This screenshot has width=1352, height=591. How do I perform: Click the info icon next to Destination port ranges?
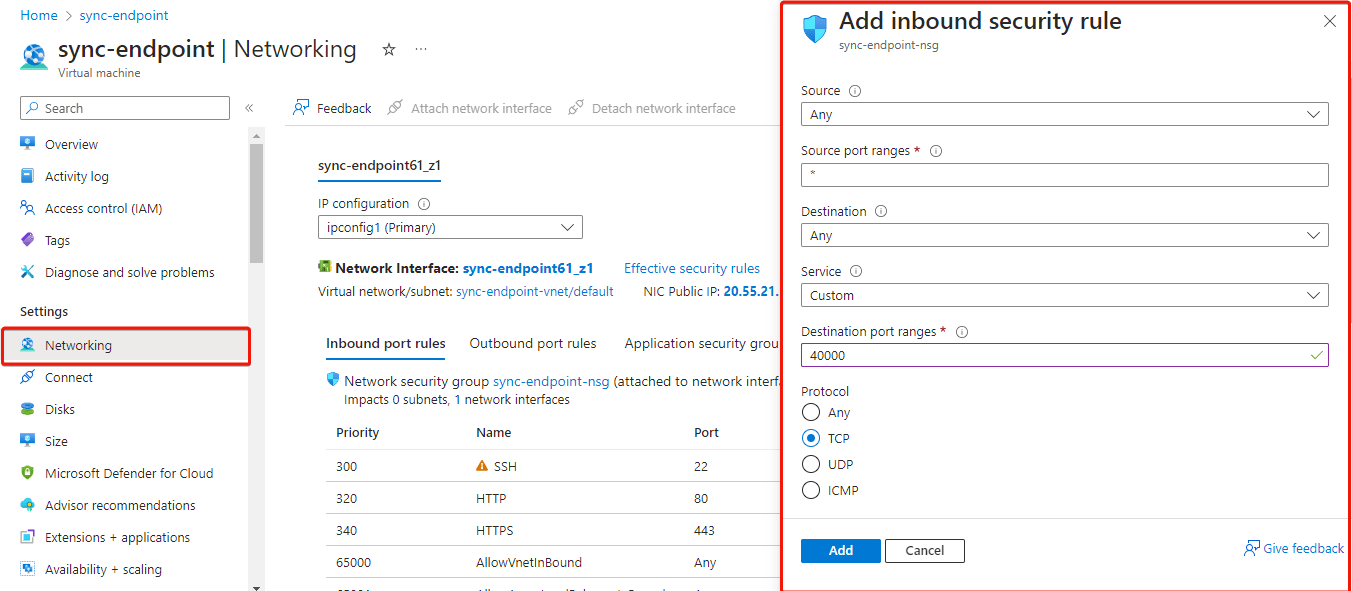click(962, 332)
